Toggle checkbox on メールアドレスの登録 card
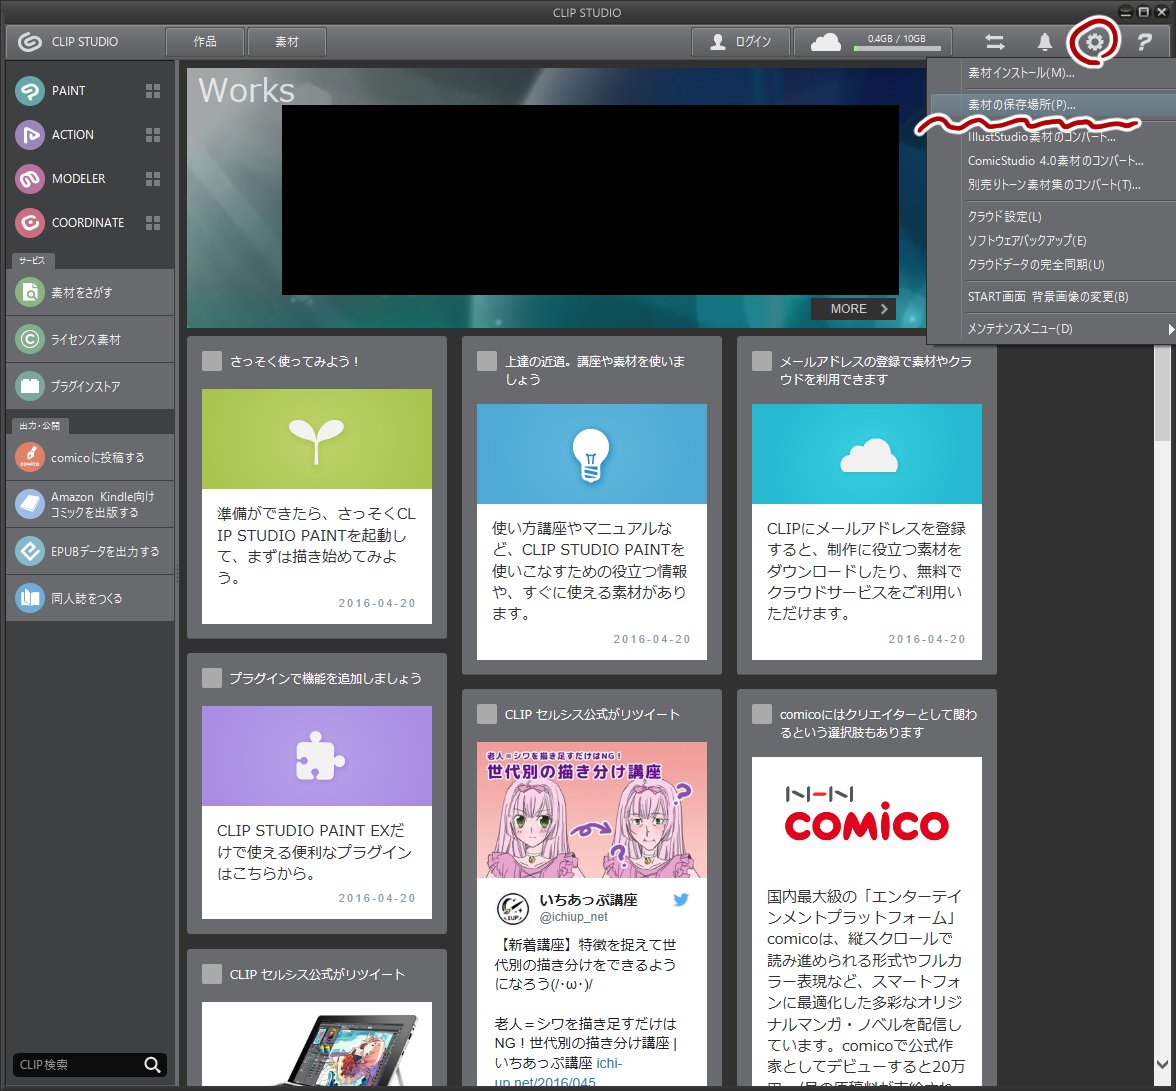The width and height of the screenshot is (1176, 1091). 762,361
